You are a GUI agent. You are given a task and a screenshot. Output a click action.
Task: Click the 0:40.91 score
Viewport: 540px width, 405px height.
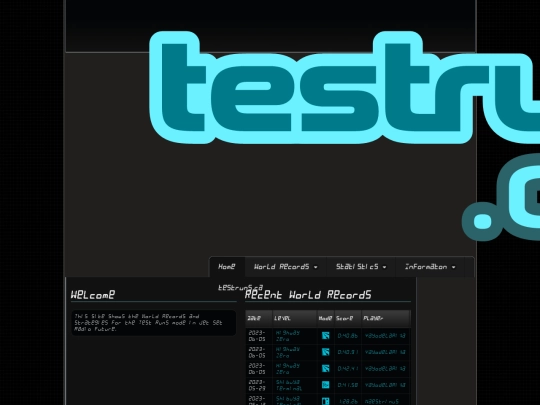(347, 352)
